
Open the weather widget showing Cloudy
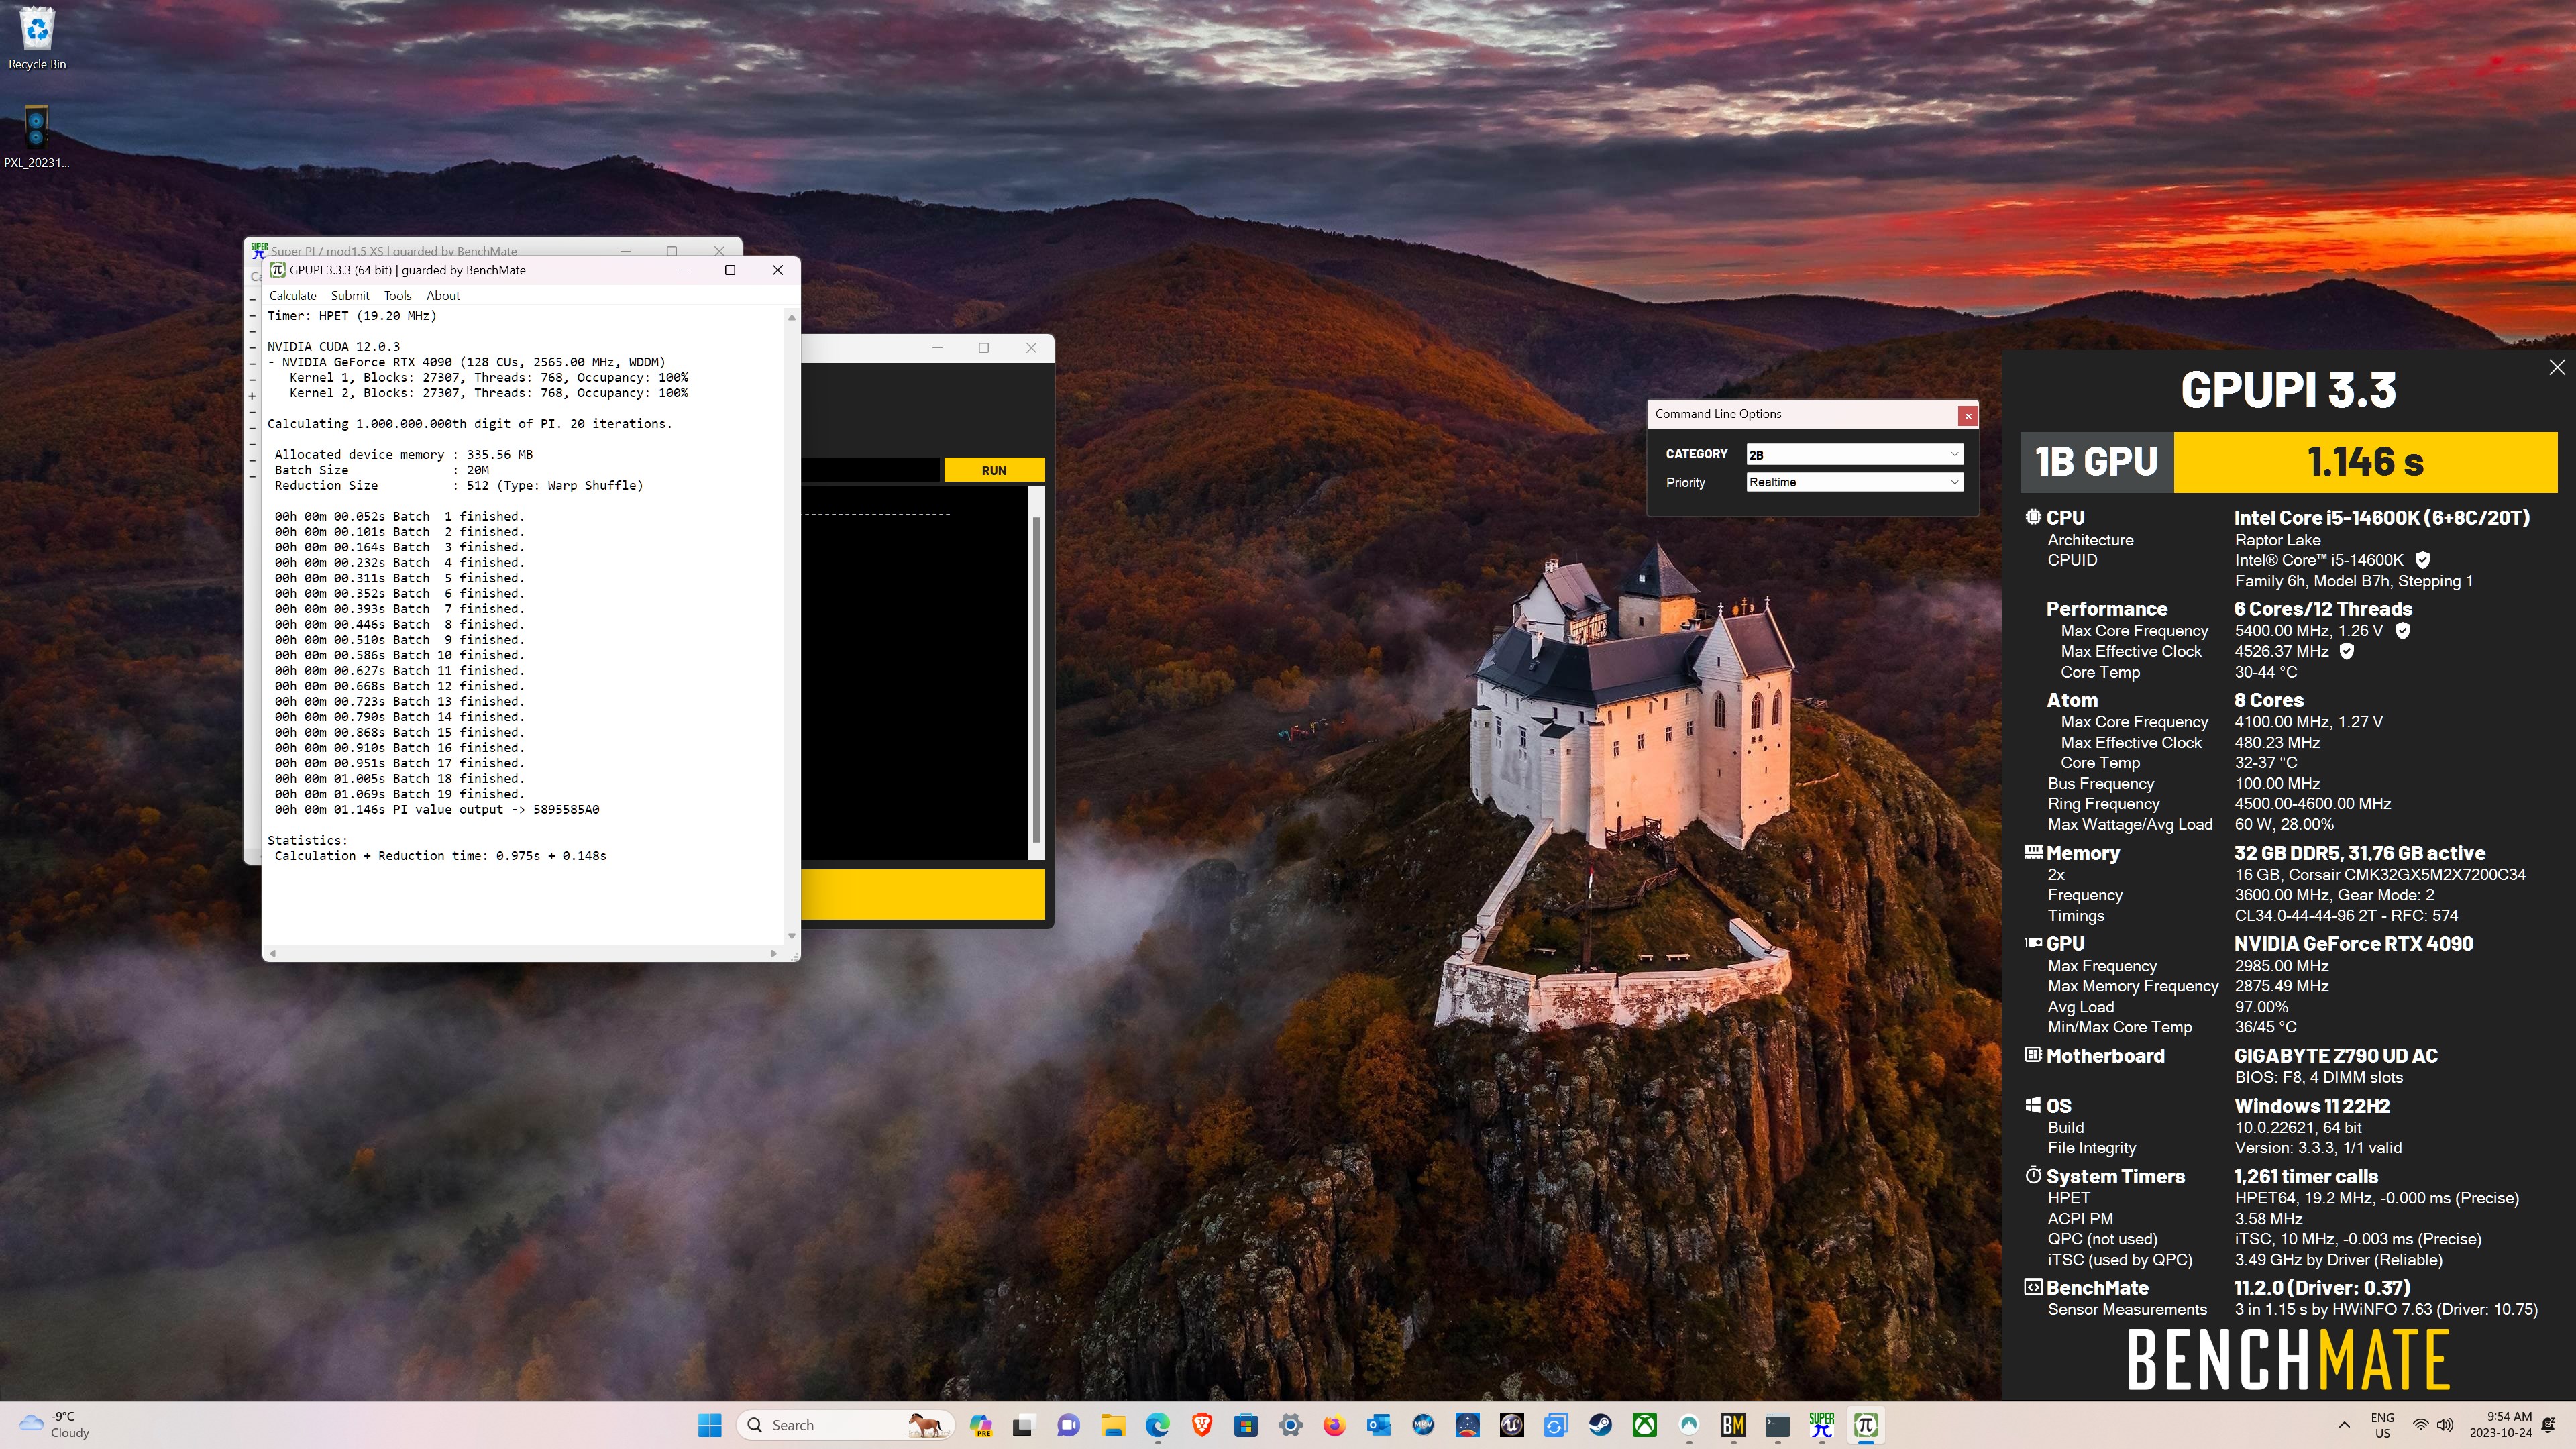point(55,1425)
